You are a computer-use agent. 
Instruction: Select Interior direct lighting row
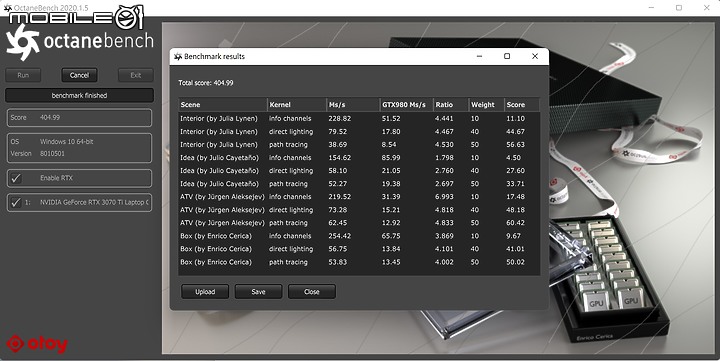tap(359, 132)
